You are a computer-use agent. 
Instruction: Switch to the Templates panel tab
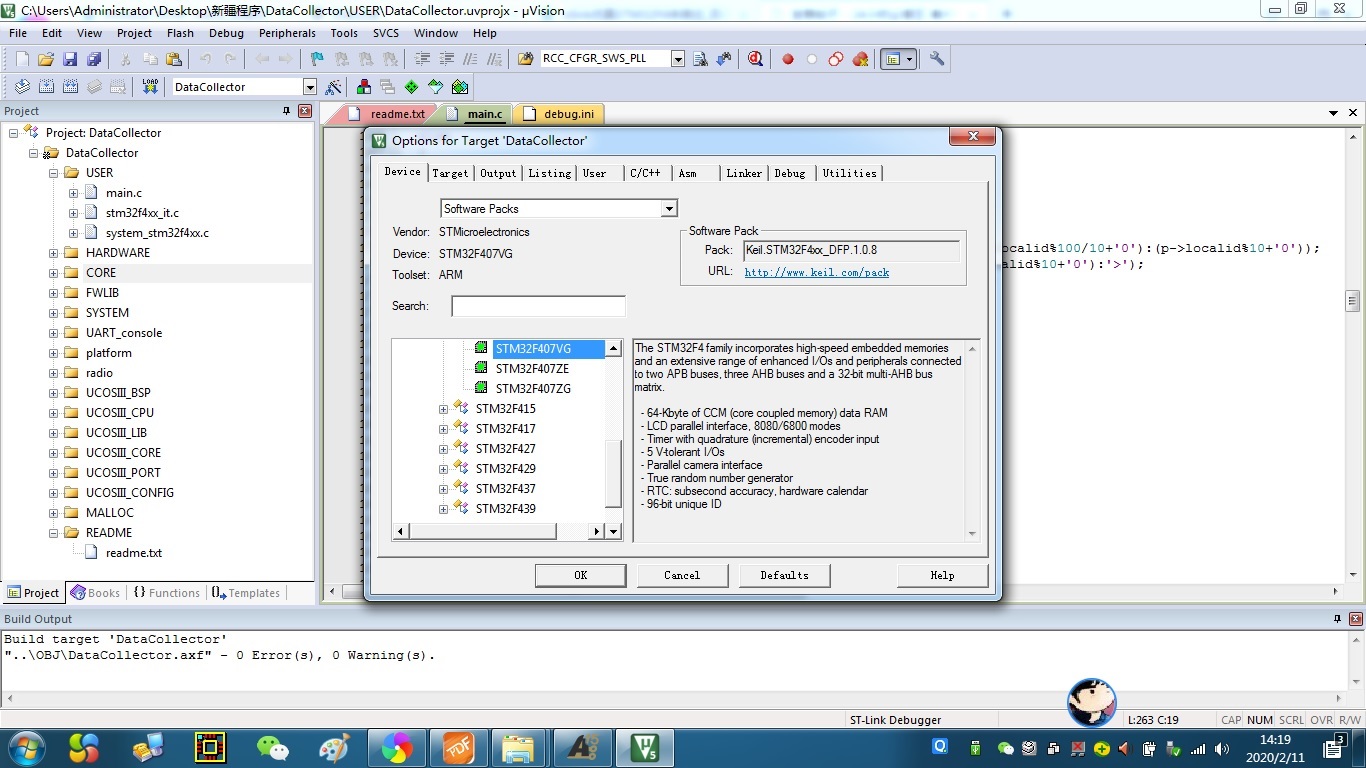coord(246,593)
